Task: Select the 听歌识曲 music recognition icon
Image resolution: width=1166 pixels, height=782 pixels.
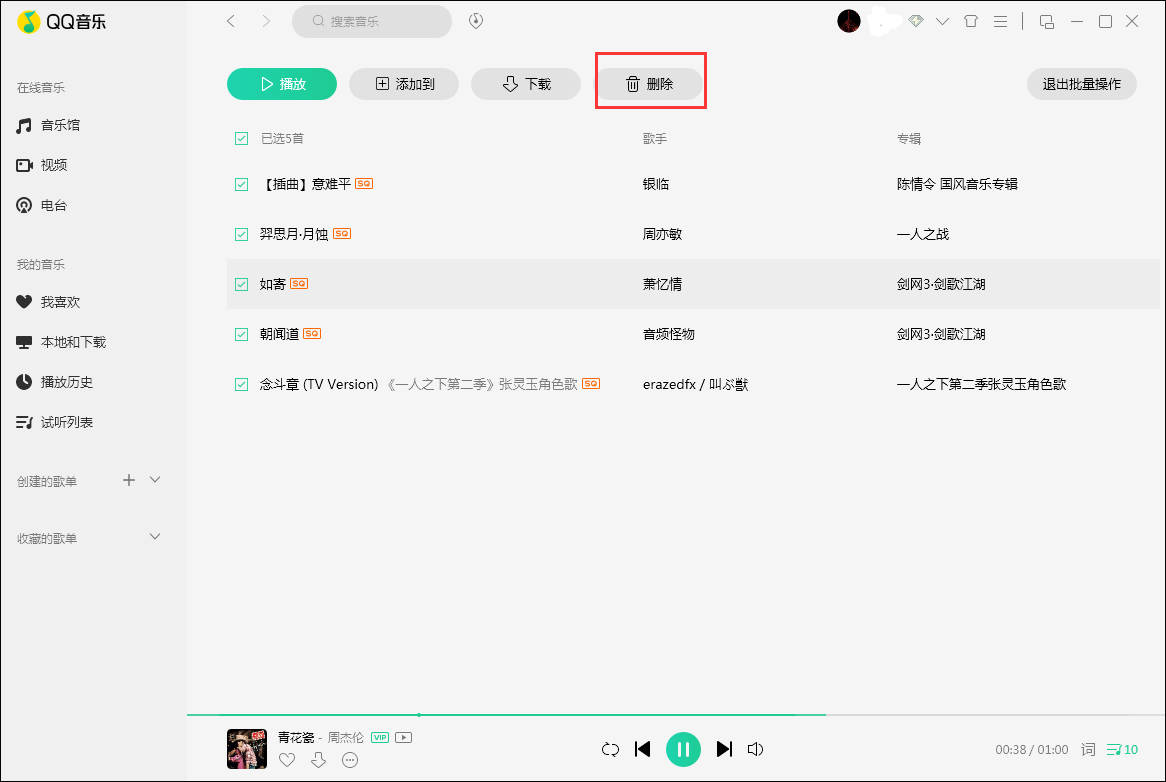Action: pos(476,20)
